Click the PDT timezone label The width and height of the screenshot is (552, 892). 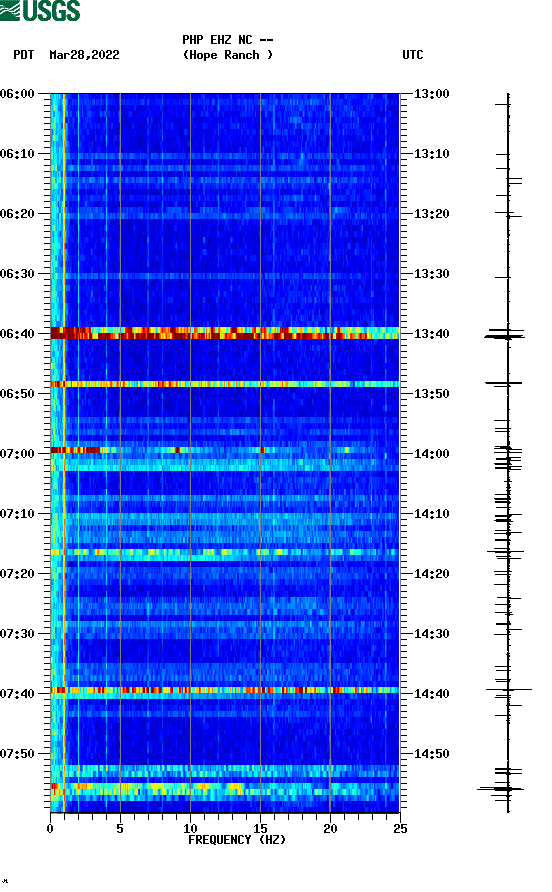tap(23, 55)
